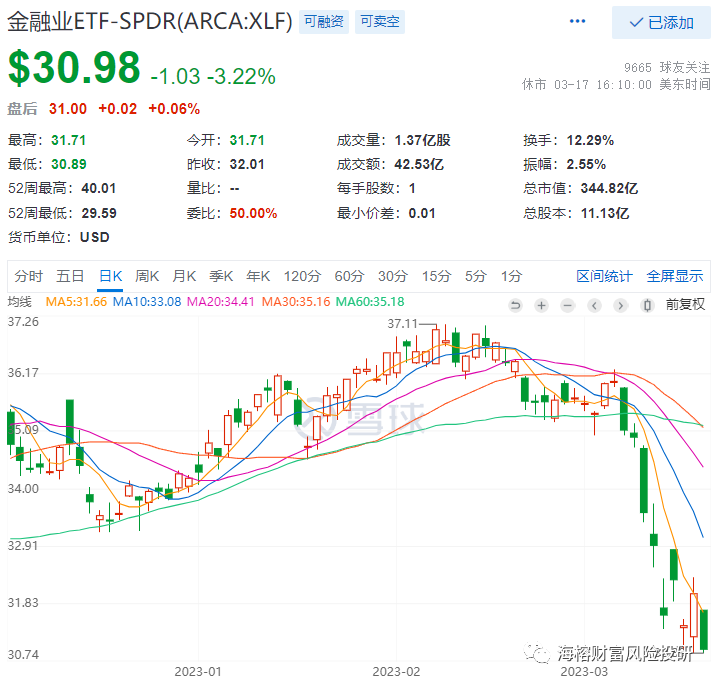
Task: Switch to the 15分 chart tab
Action: (436, 276)
